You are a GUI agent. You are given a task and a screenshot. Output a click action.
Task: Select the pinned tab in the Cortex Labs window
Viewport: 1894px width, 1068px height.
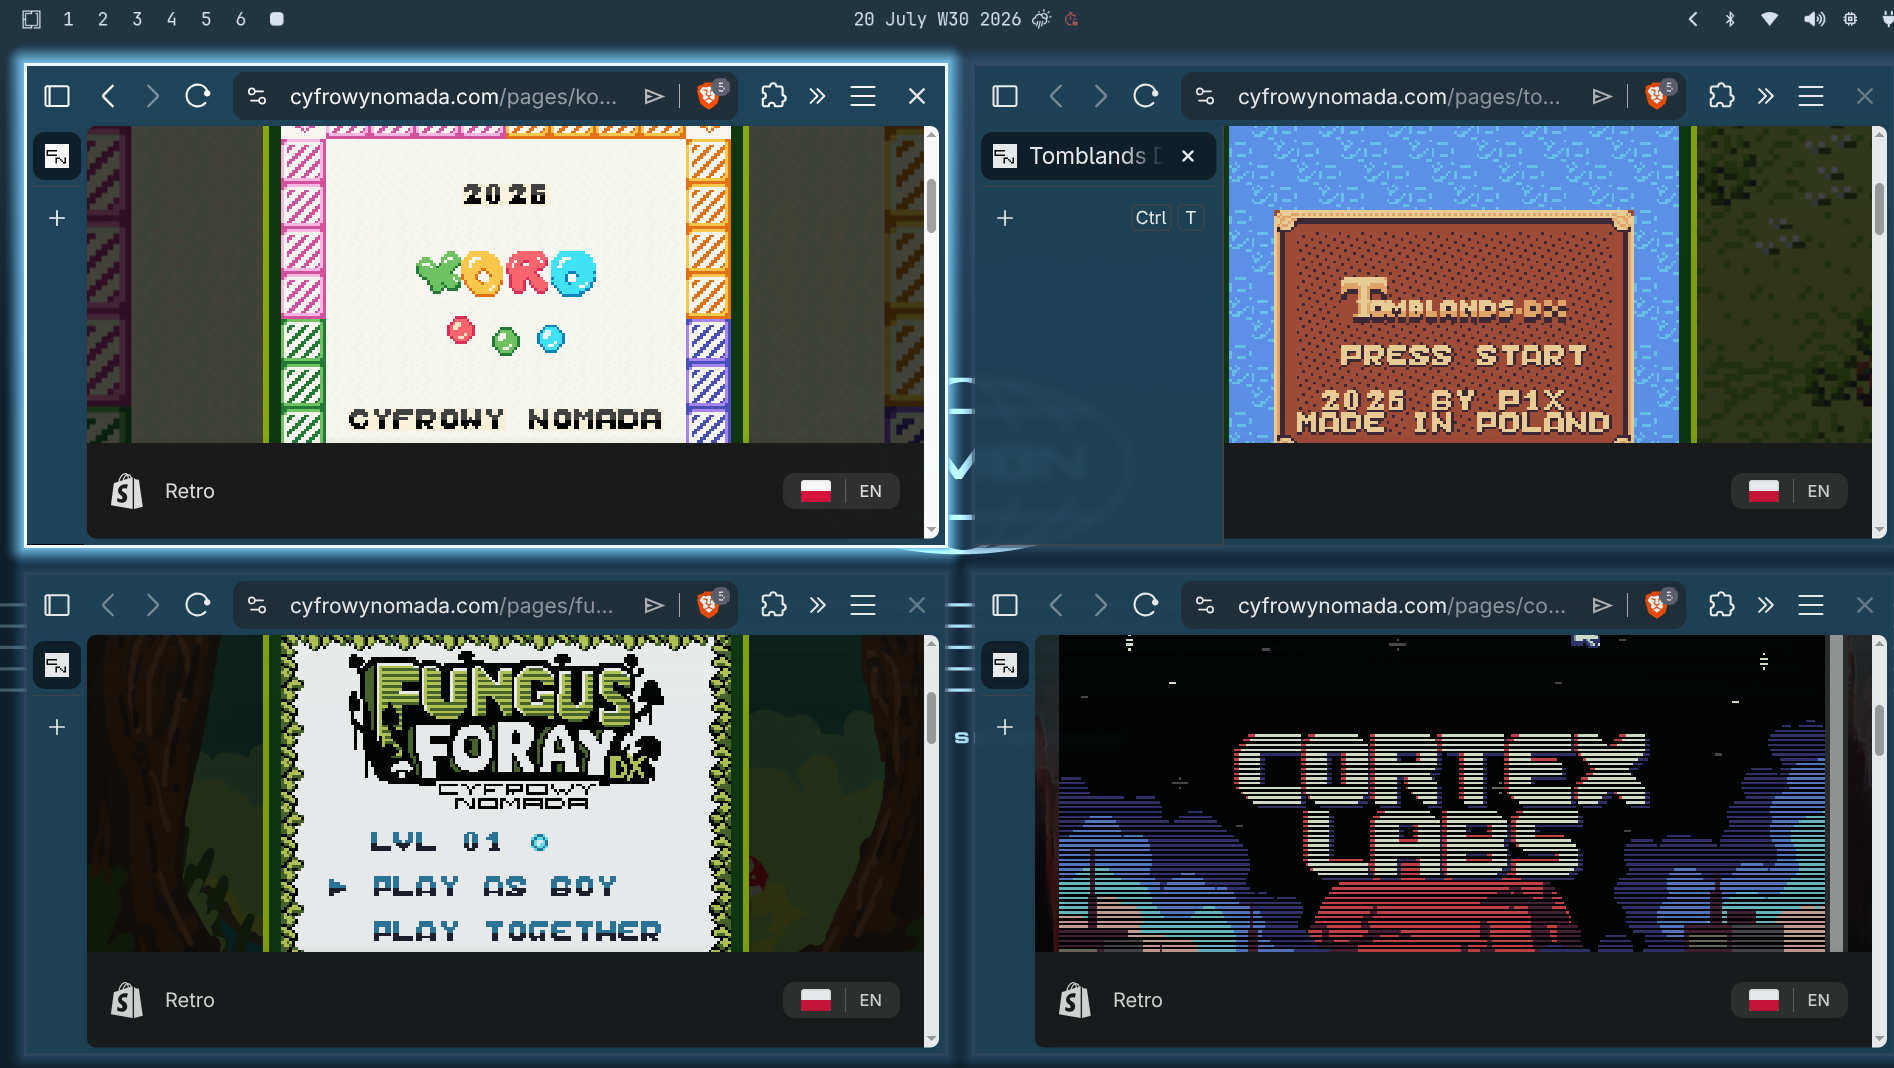click(1005, 665)
